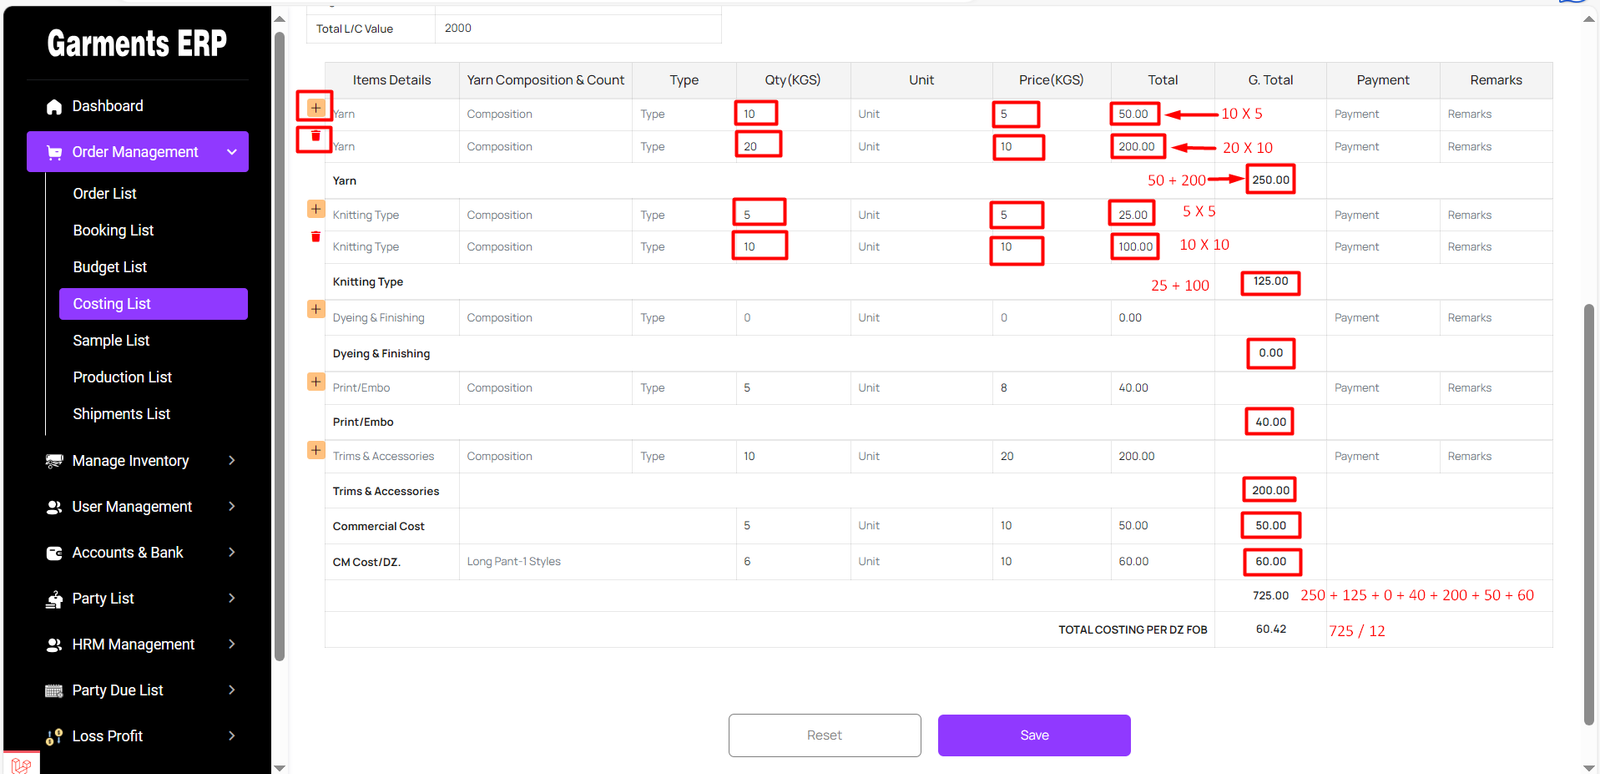
Task: Expand the HRM Management menu
Action: pos(231,645)
